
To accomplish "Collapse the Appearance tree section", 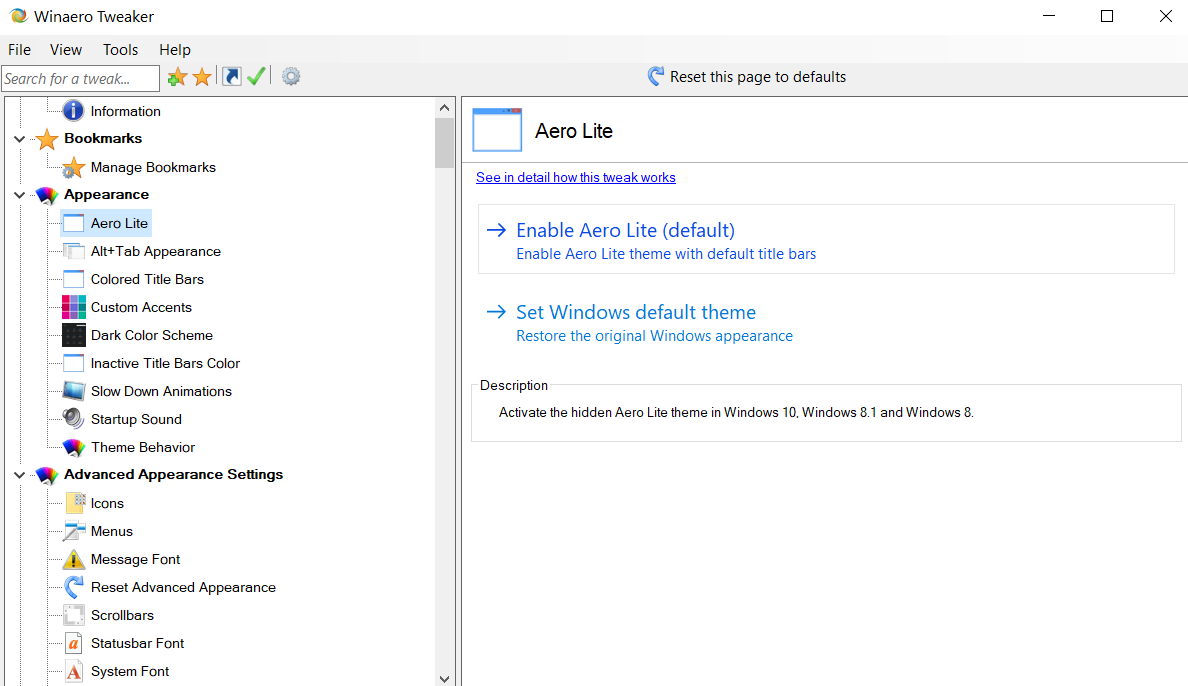I will [x=20, y=195].
